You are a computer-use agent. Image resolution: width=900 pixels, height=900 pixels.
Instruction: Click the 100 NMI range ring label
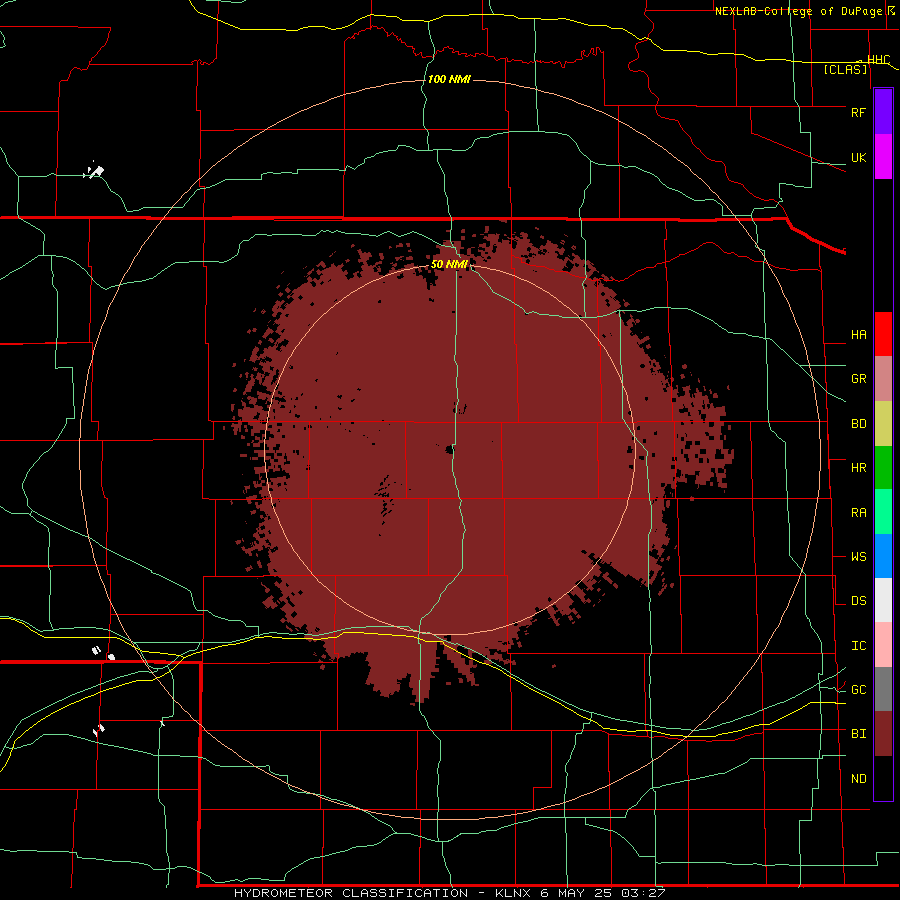point(449,79)
